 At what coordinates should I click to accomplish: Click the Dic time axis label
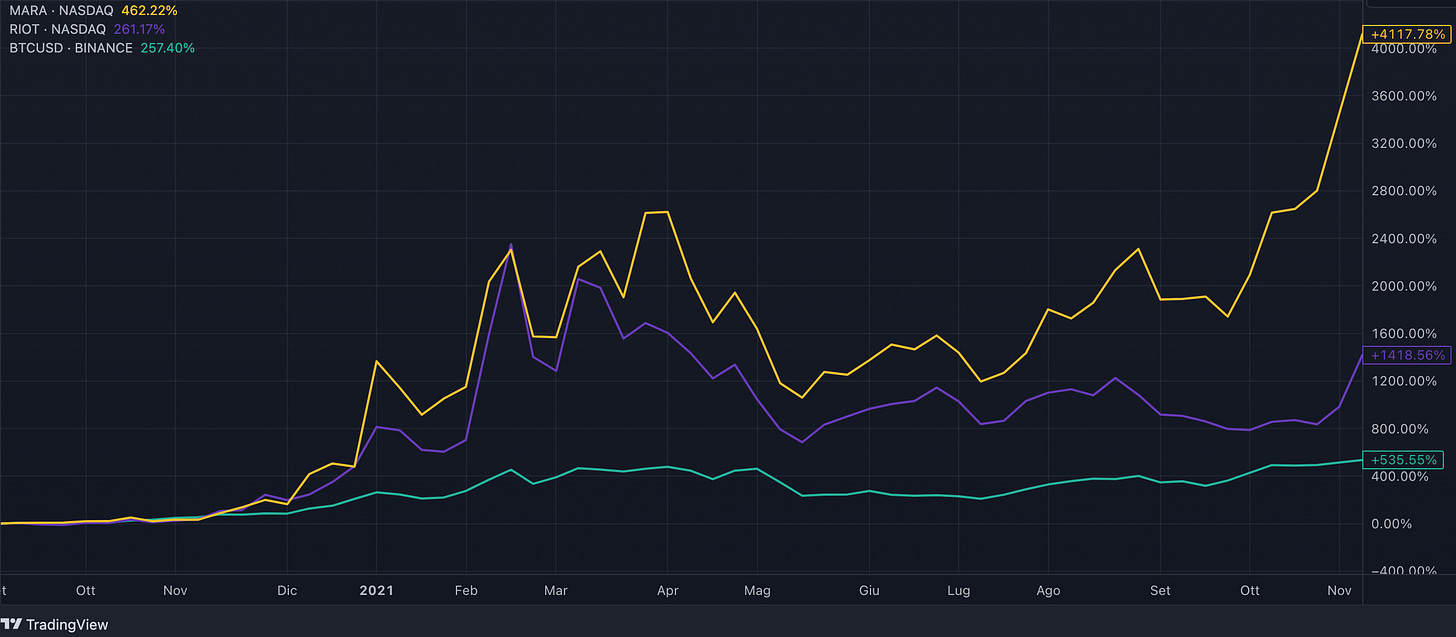click(x=288, y=591)
